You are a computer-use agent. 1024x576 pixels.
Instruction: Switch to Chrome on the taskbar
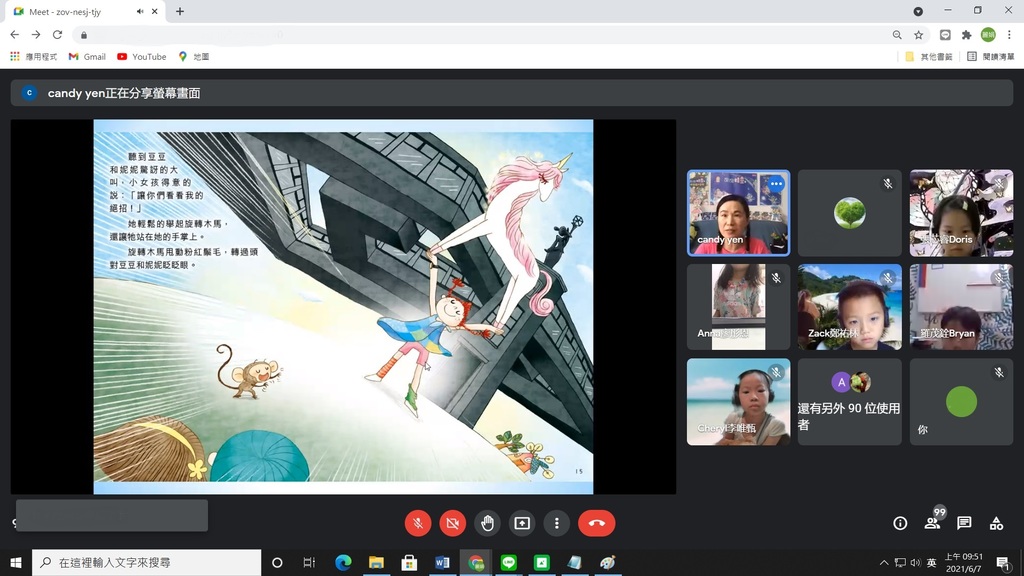pos(475,562)
